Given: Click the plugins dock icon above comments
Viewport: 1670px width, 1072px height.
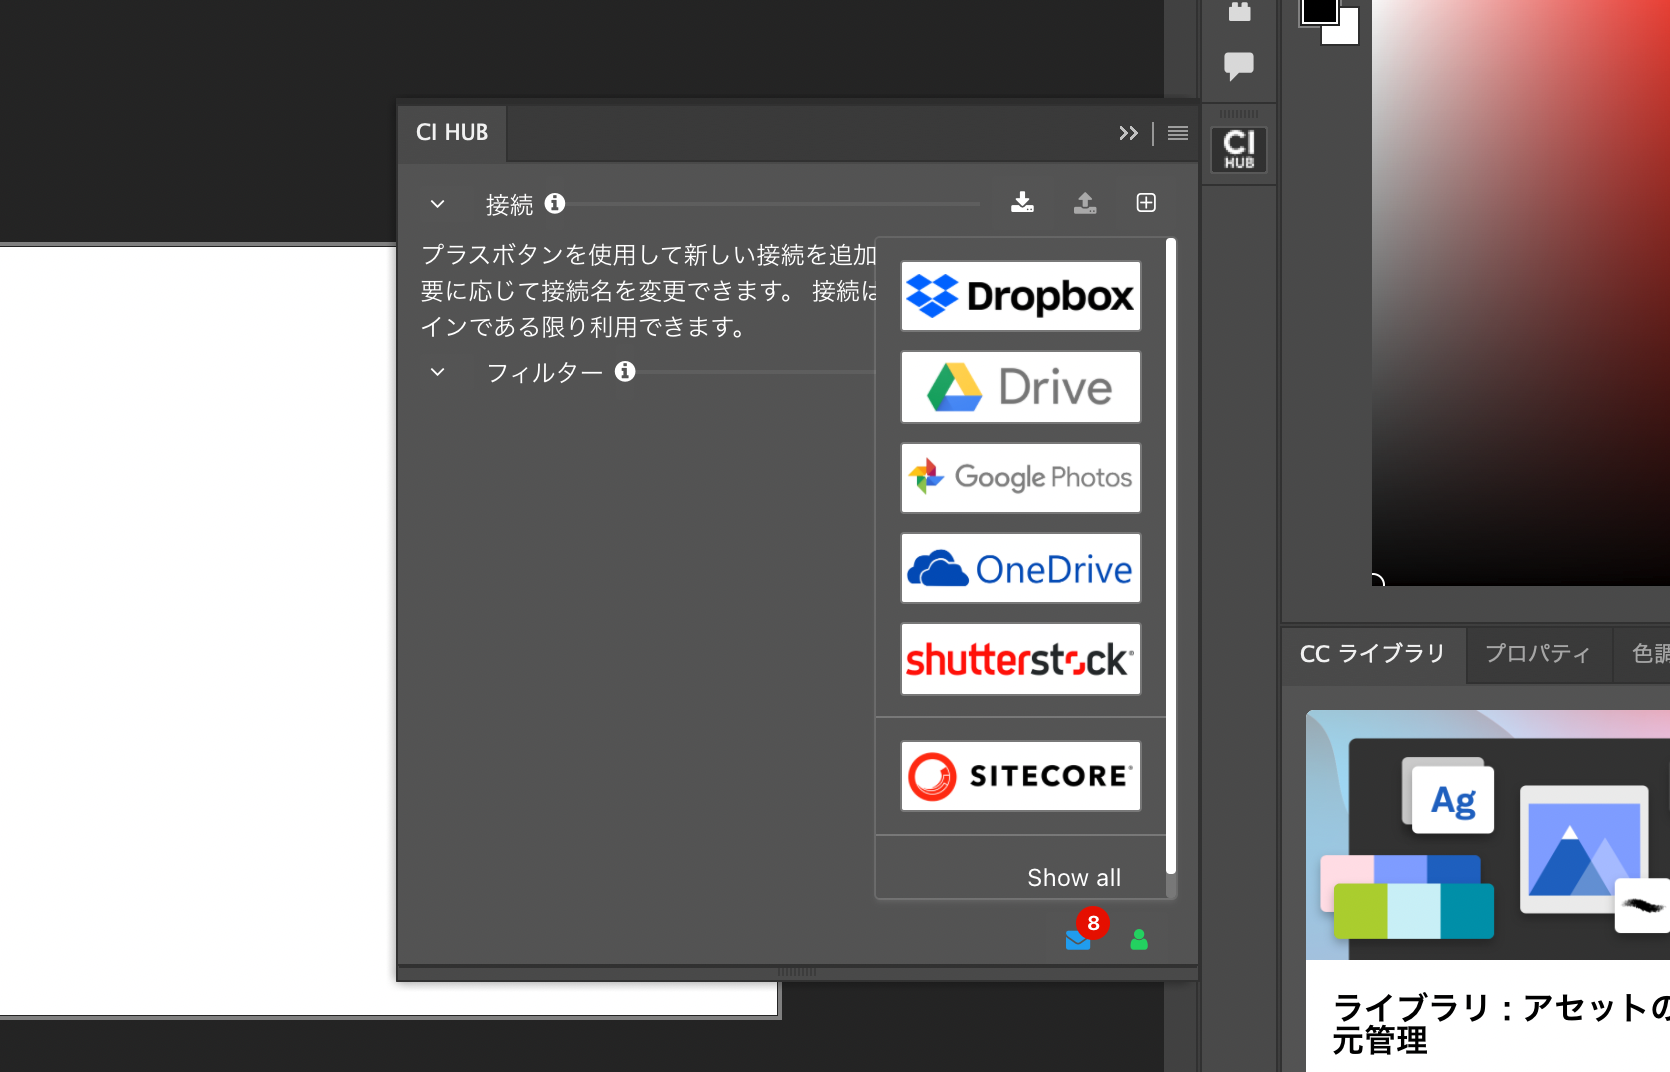Looking at the screenshot, I should coord(1240,12).
